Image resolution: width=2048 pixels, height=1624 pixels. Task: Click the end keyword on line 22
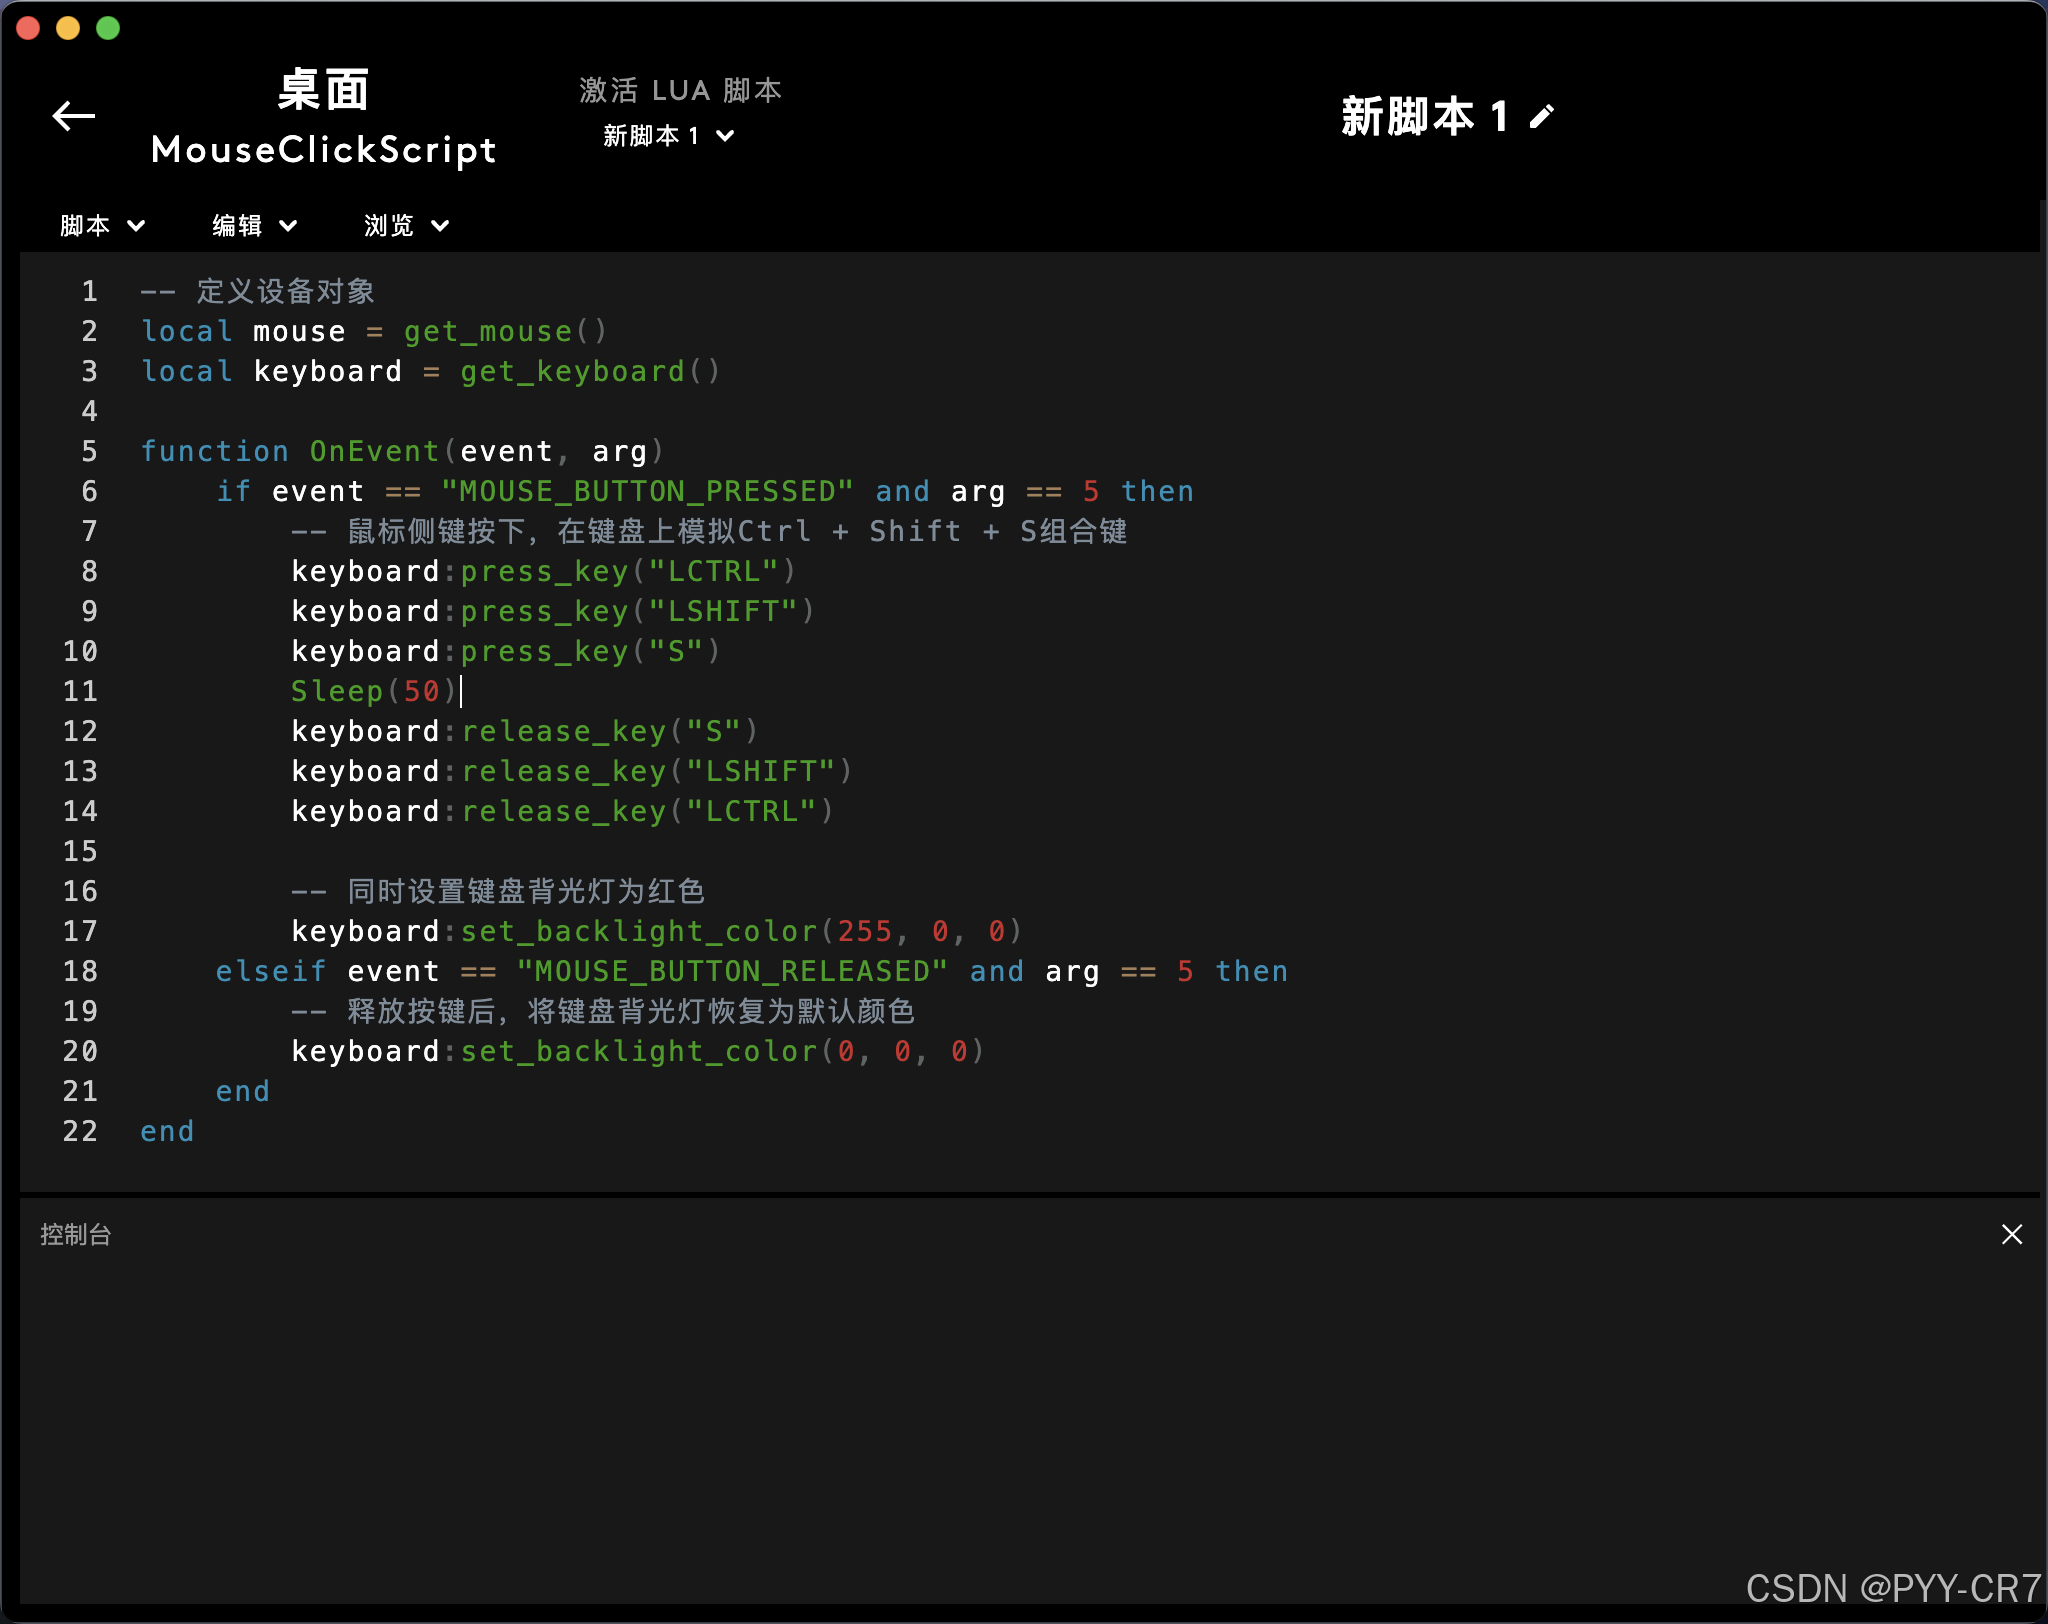(167, 1131)
